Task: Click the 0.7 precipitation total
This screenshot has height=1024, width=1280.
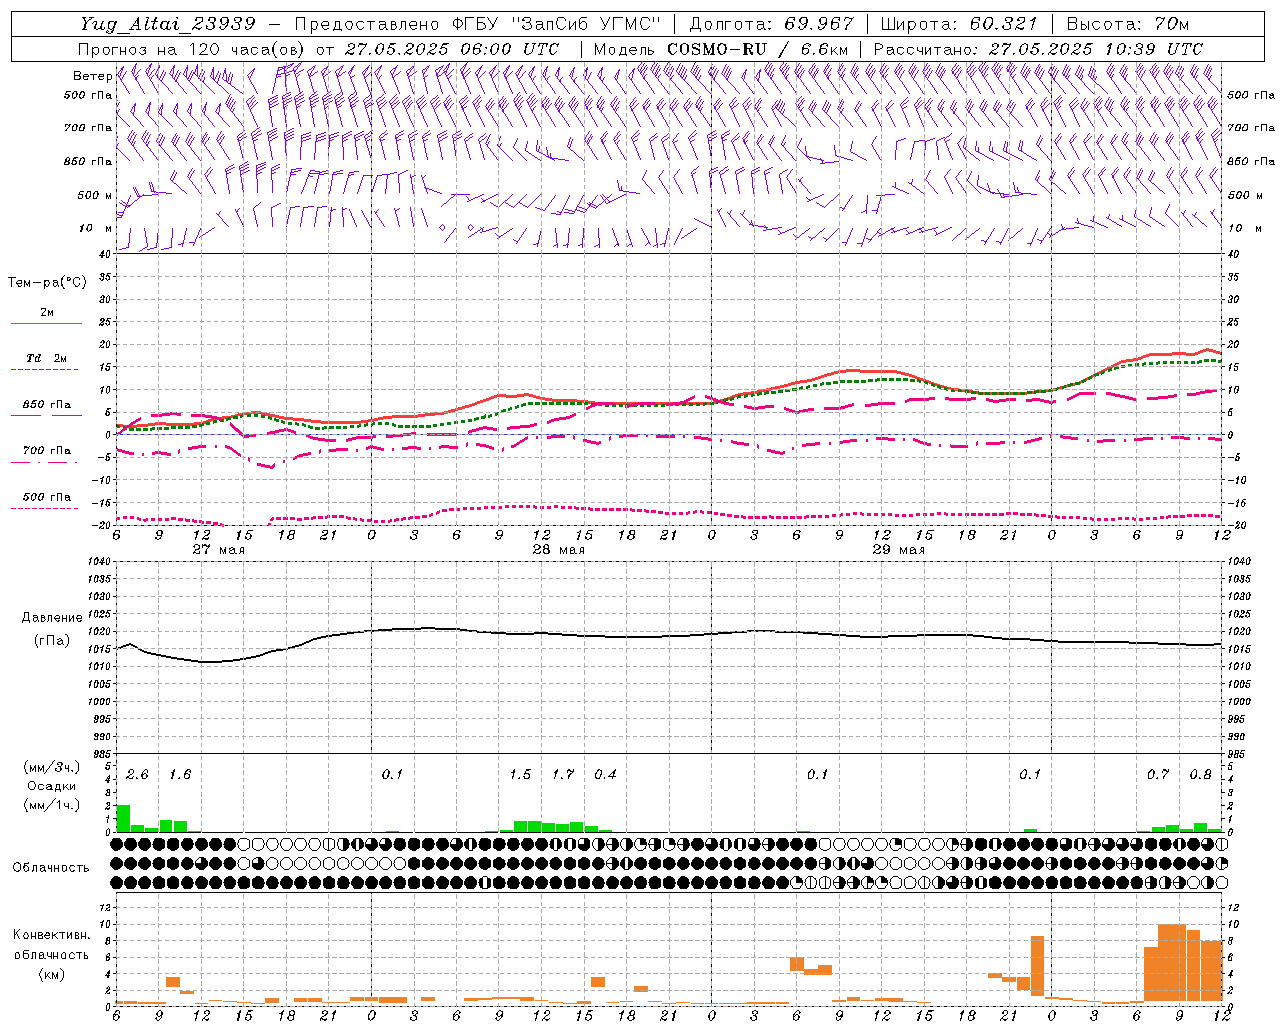Action: pyautogui.click(x=1158, y=775)
